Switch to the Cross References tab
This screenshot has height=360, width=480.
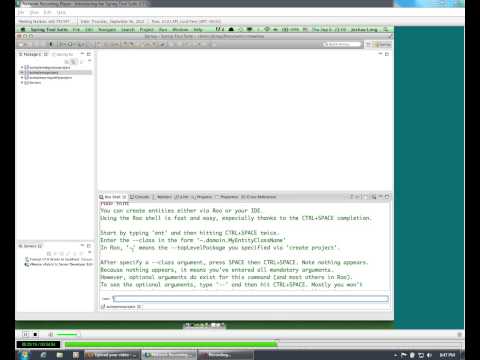258,197
